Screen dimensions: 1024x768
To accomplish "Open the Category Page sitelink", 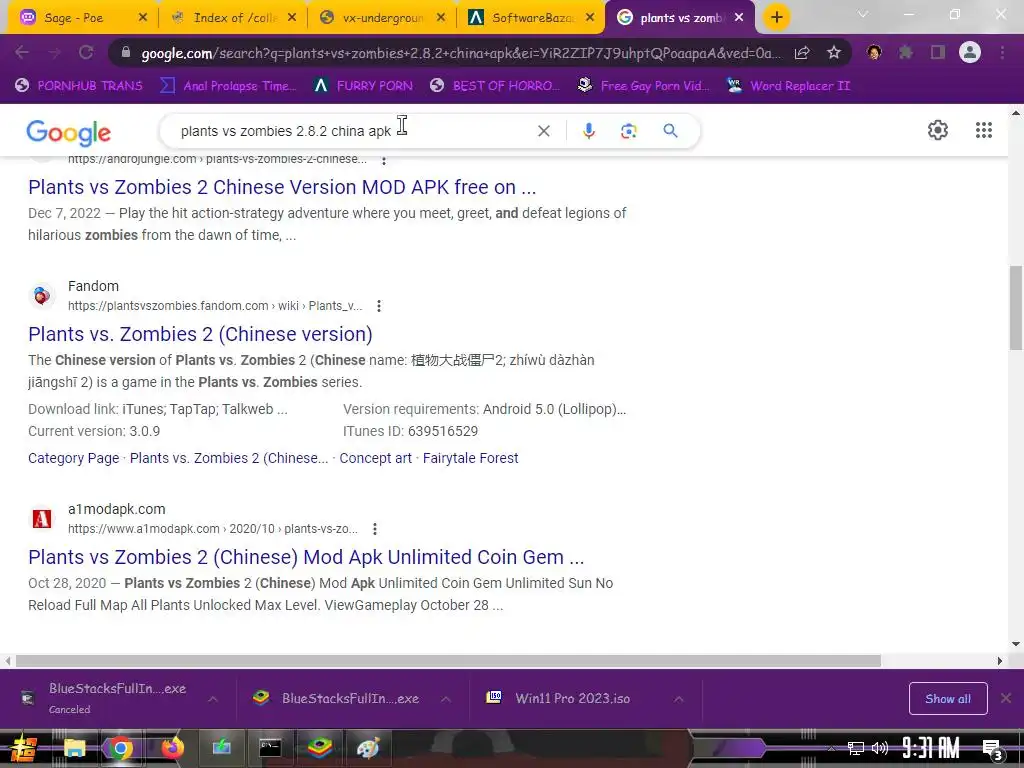I will (74, 458).
